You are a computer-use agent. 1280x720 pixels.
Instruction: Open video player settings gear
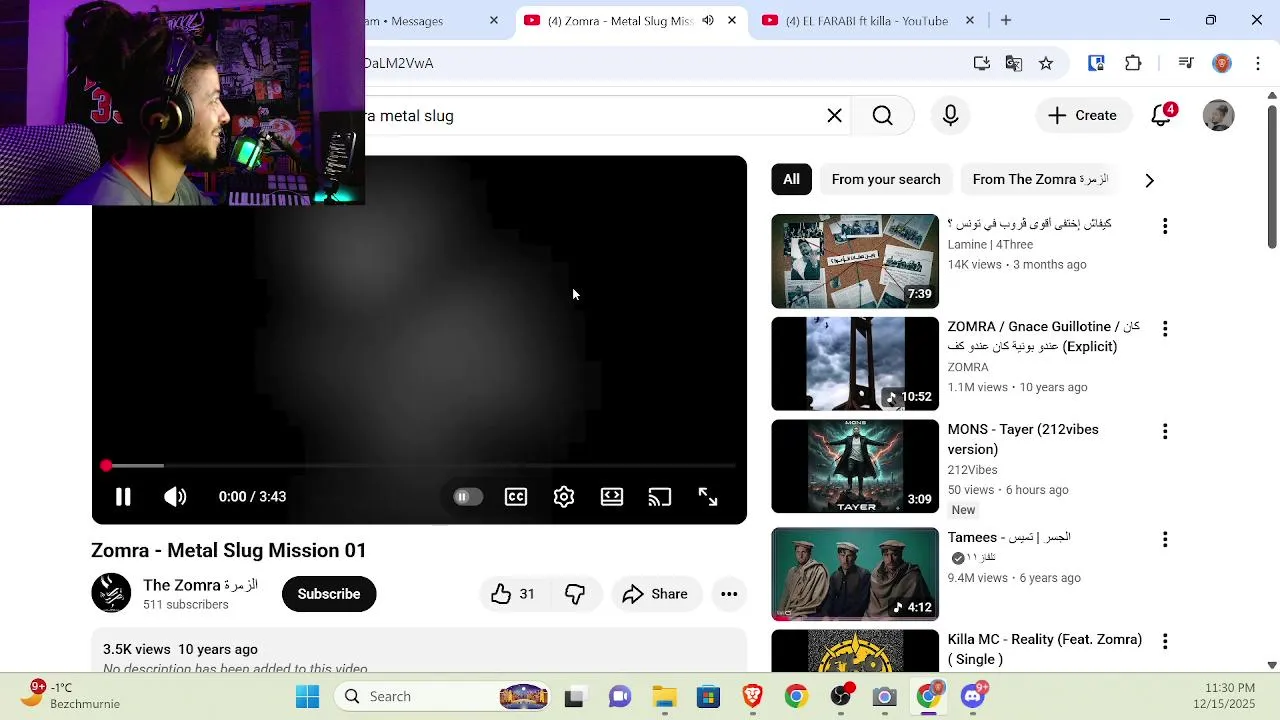point(564,497)
